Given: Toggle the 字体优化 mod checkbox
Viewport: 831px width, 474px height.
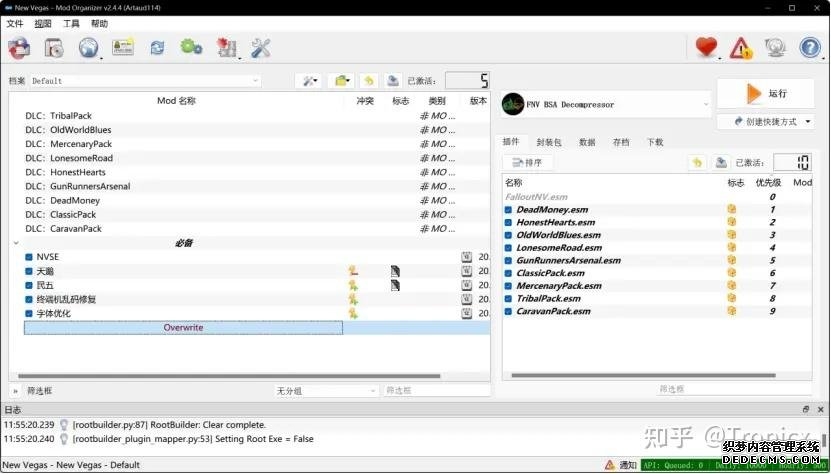Looking at the screenshot, I should [x=29, y=313].
